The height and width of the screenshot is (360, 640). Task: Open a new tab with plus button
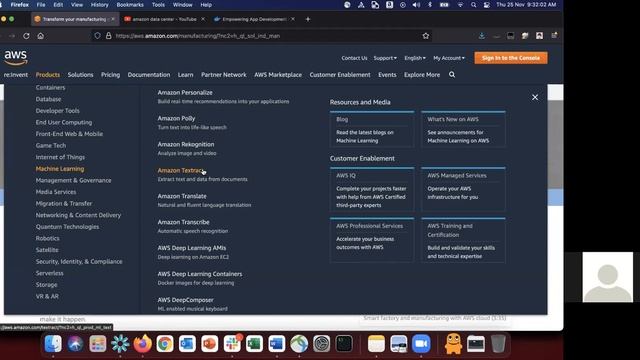click(x=308, y=19)
